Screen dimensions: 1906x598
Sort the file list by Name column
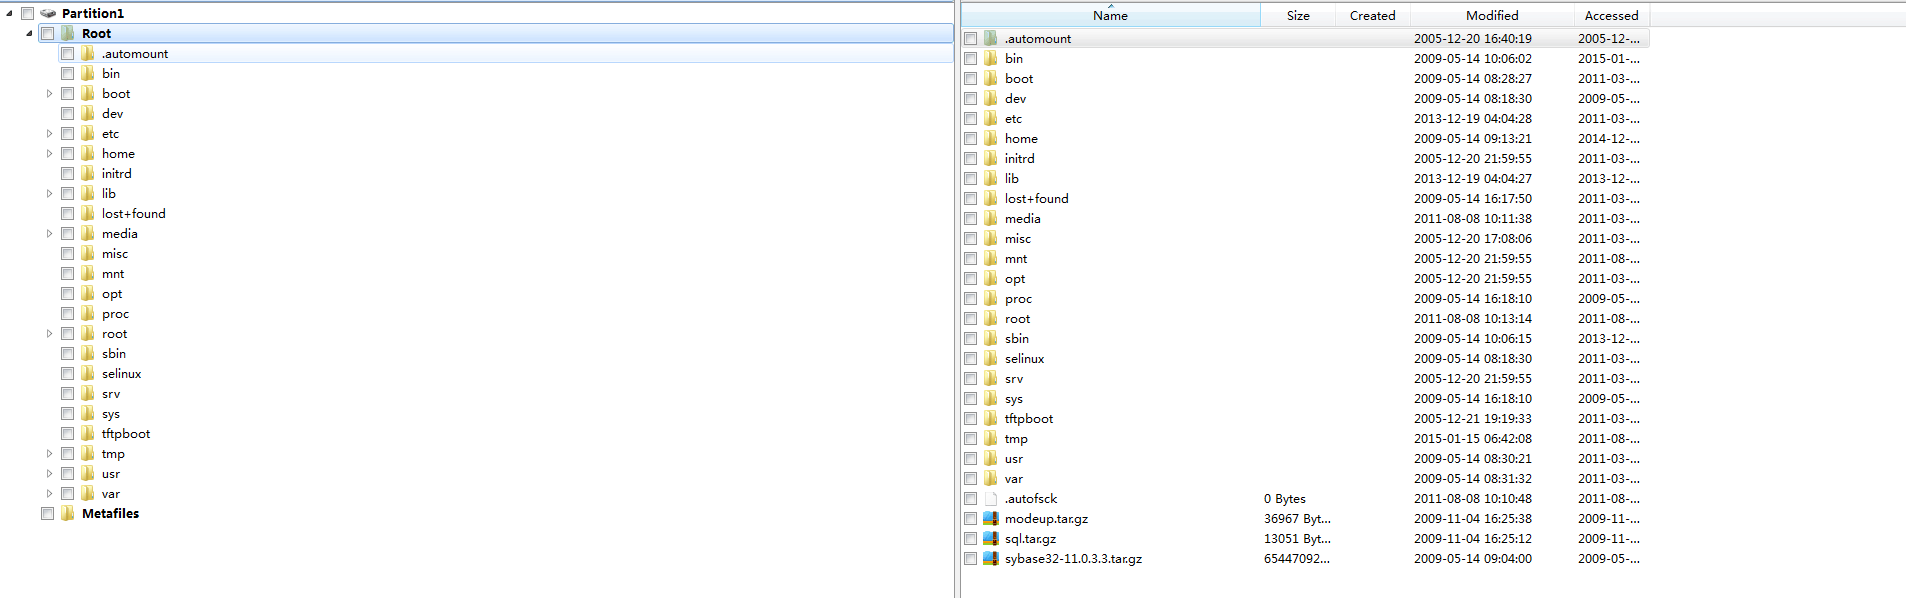click(x=1110, y=15)
